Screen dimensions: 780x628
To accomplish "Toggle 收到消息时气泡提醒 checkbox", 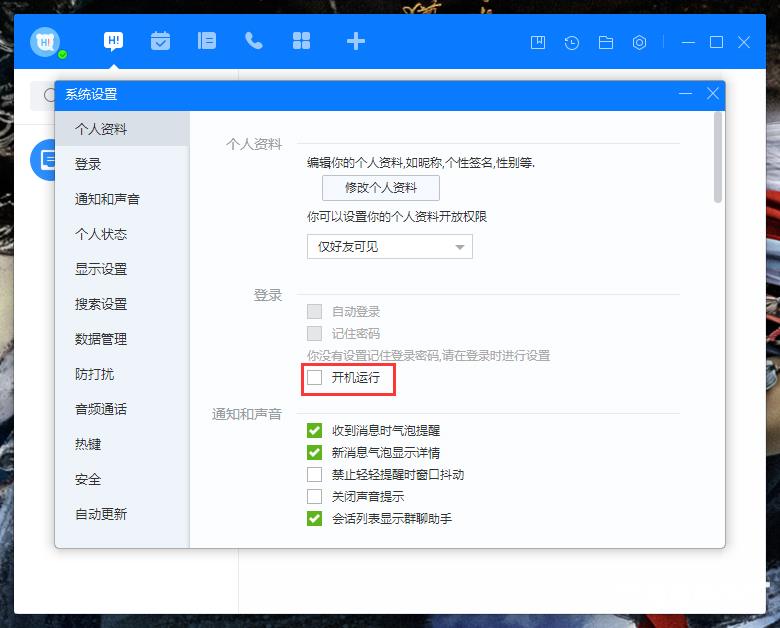I will click(314, 430).
